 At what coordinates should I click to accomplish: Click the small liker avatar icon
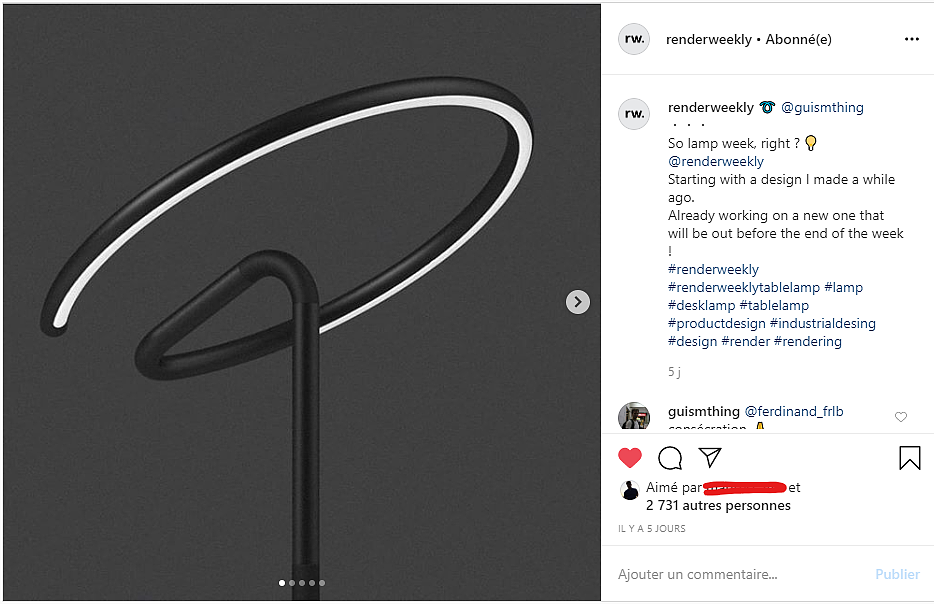pos(630,490)
